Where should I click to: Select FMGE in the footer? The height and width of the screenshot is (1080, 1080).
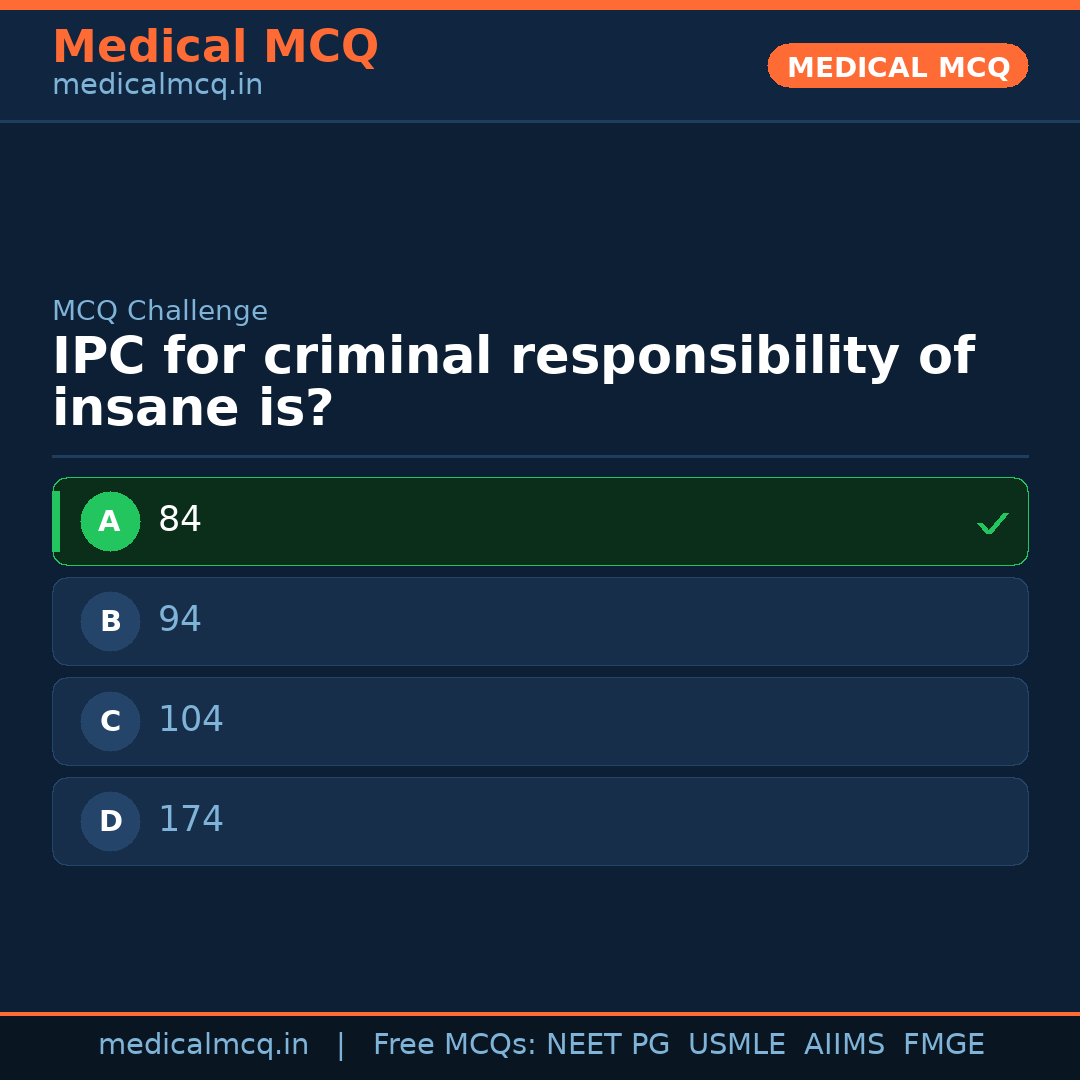944,1045
